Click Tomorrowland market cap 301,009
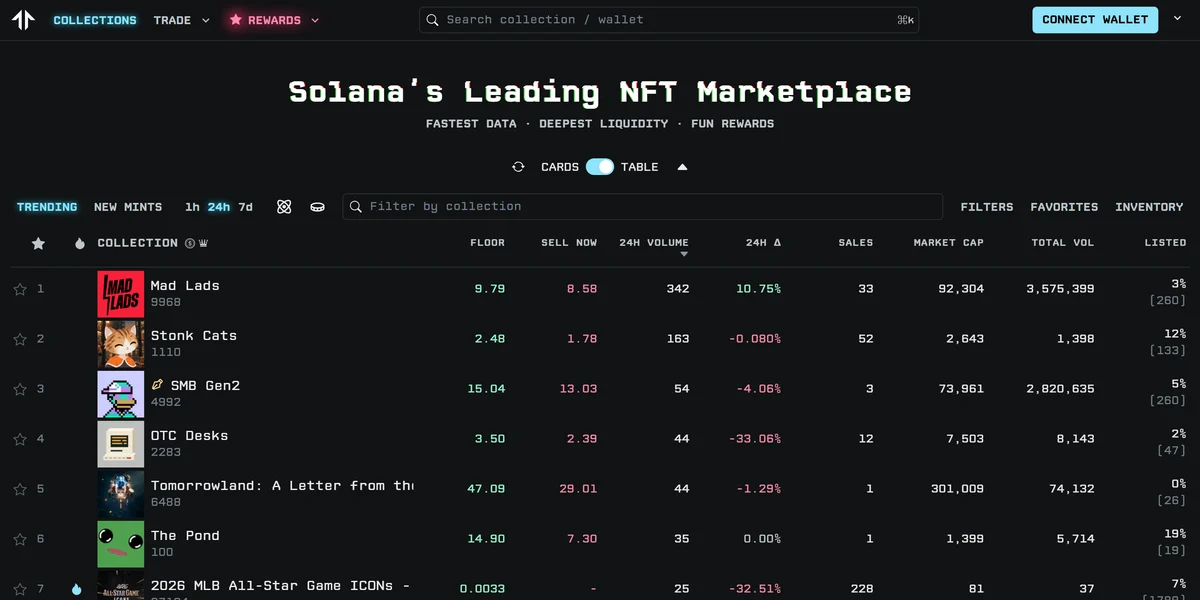This screenshot has height=600, width=1200. [x=957, y=489]
